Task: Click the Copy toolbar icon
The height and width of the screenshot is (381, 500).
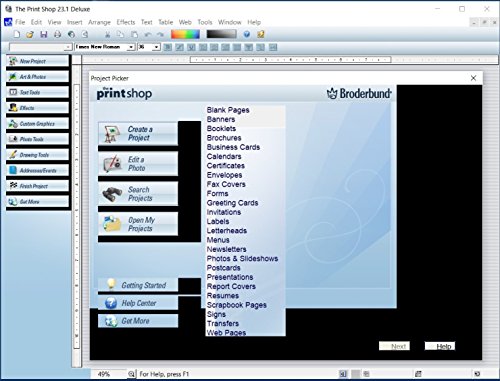Action: [120, 34]
